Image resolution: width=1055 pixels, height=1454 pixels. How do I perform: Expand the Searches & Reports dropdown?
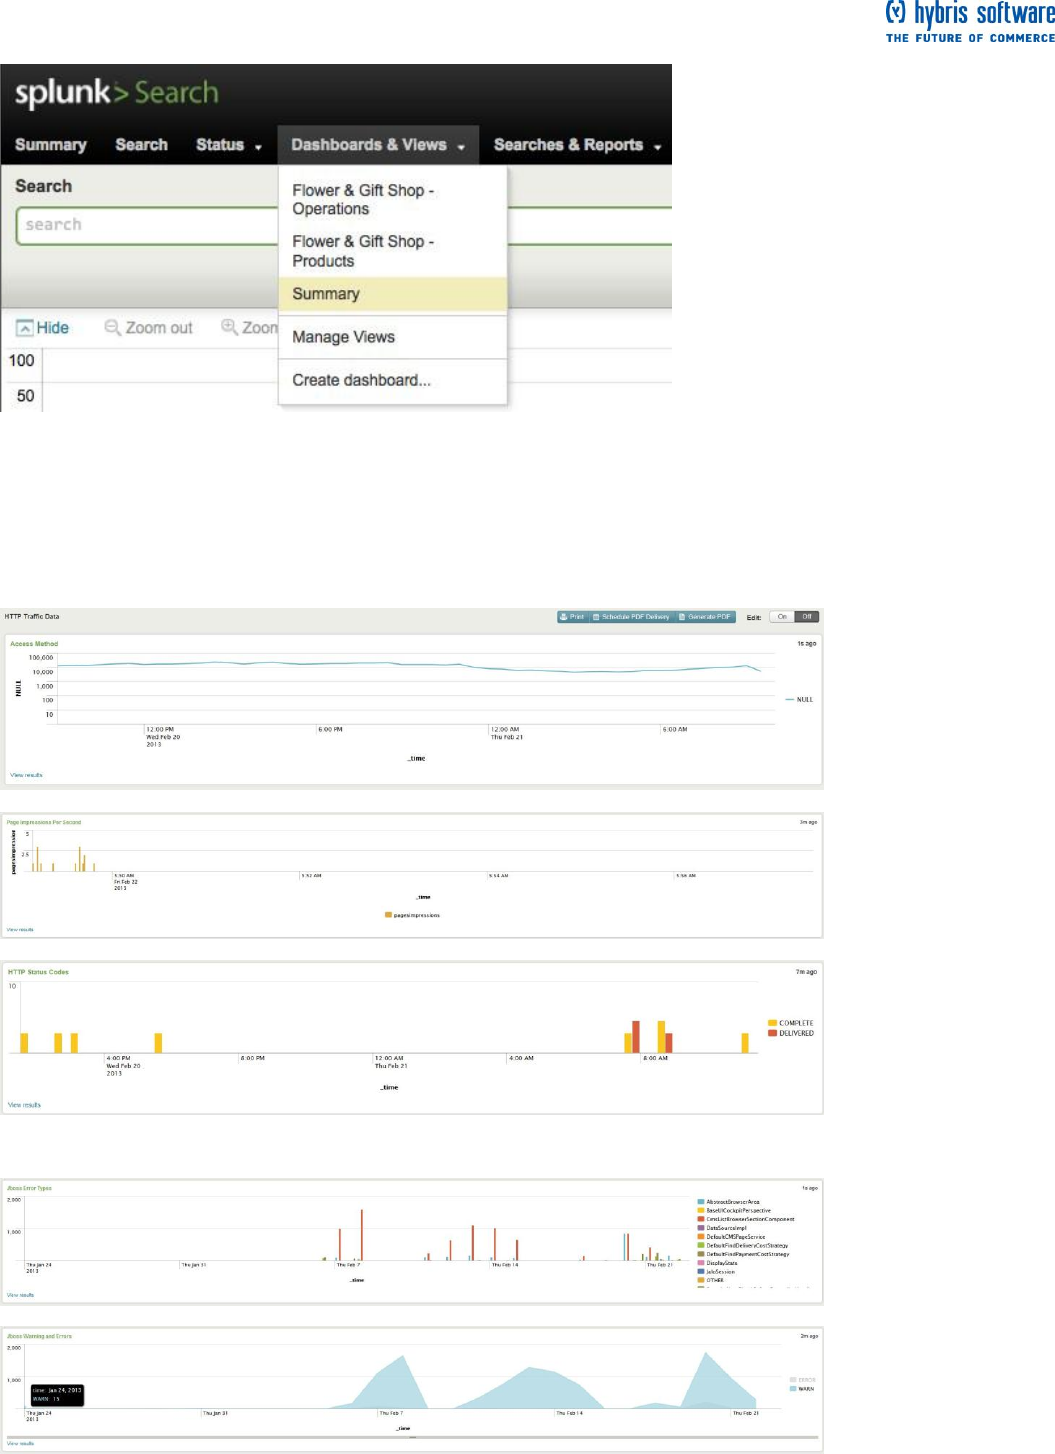pos(578,145)
